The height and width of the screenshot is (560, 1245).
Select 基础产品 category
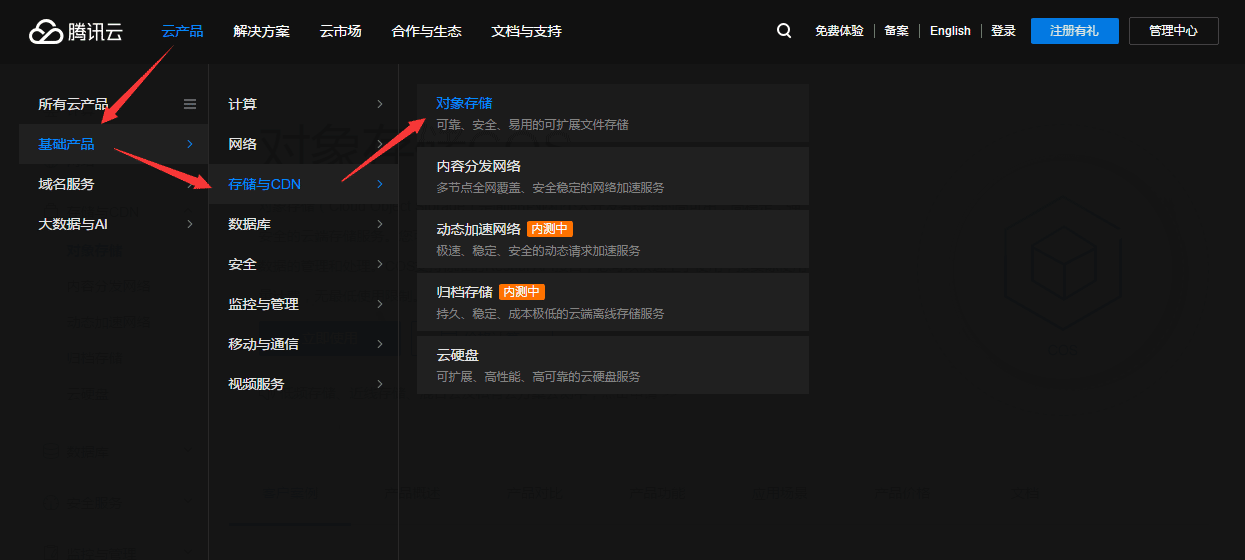66,144
